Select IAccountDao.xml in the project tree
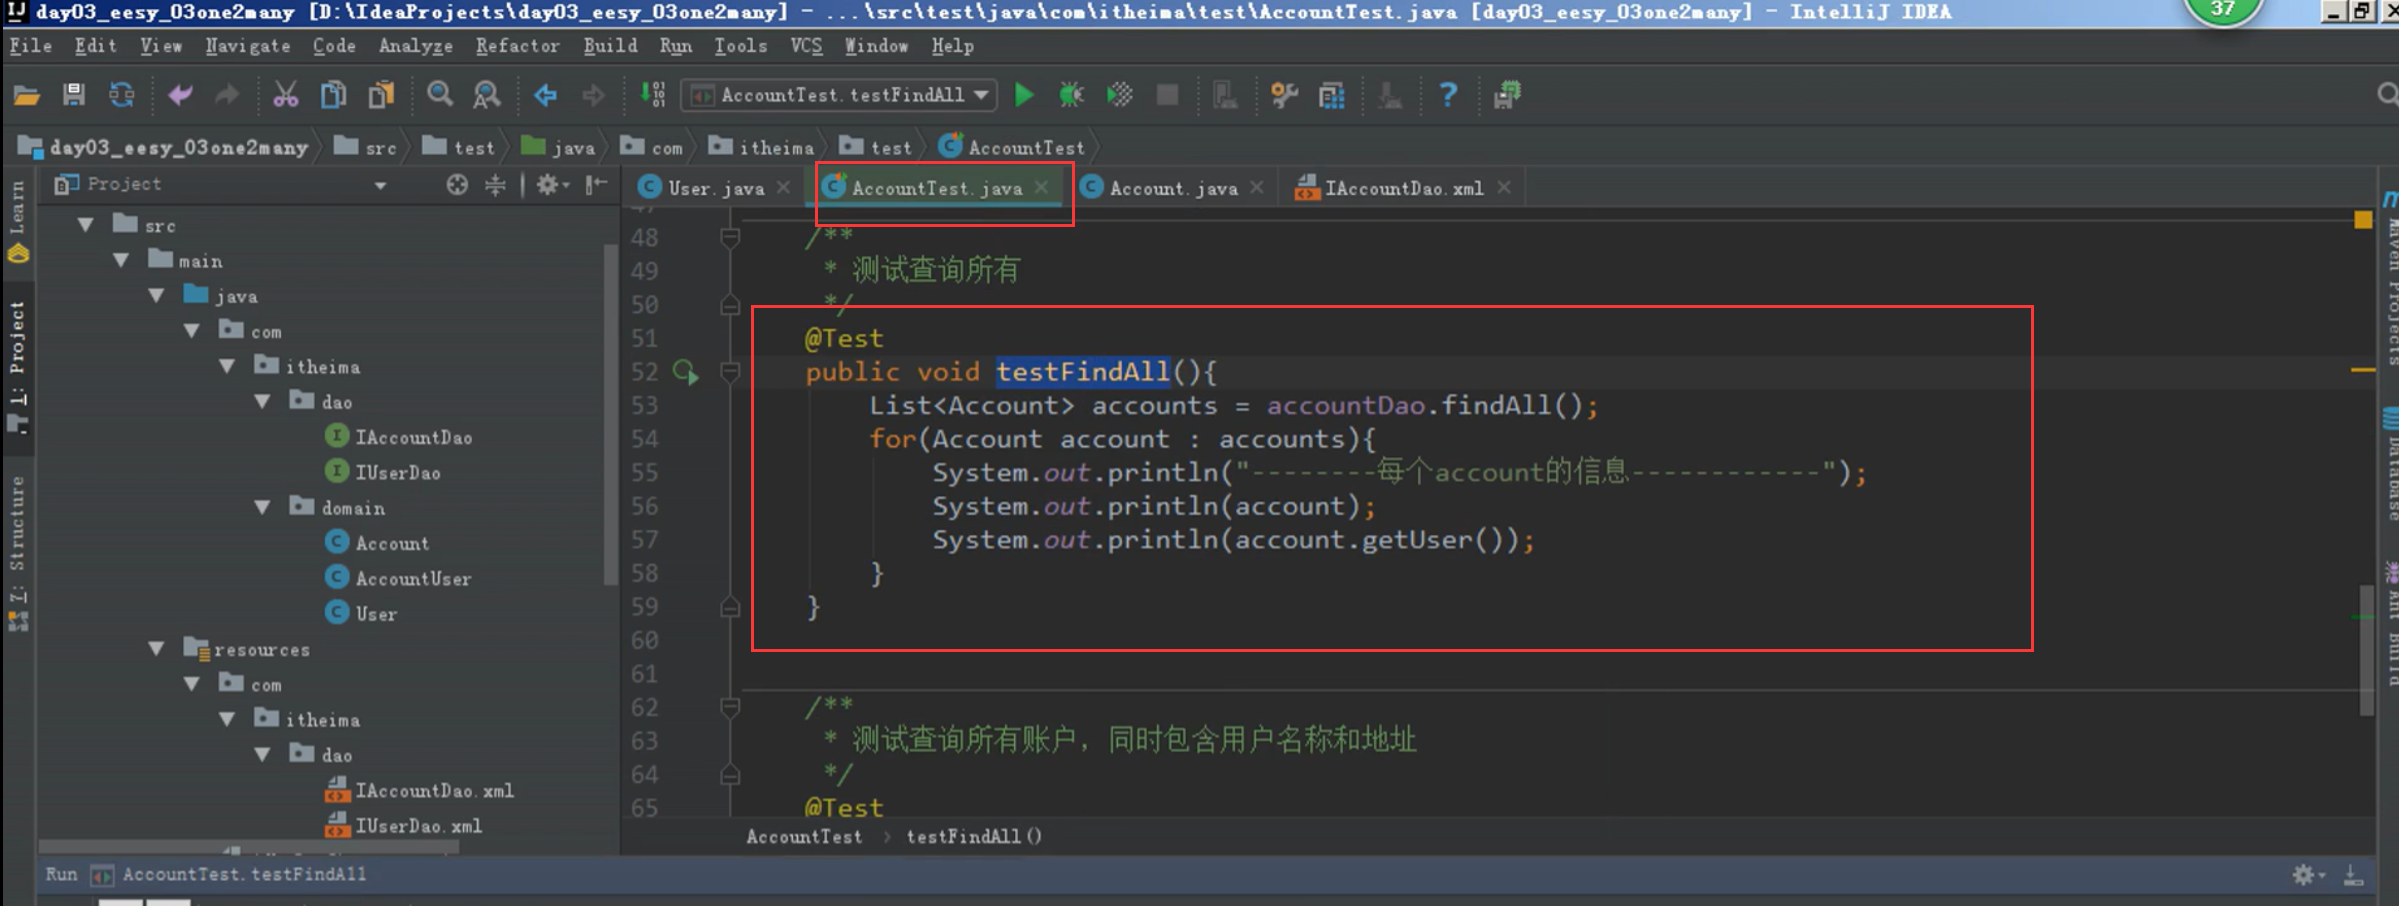Screen dimensions: 2399x906 click(x=434, y=790)
